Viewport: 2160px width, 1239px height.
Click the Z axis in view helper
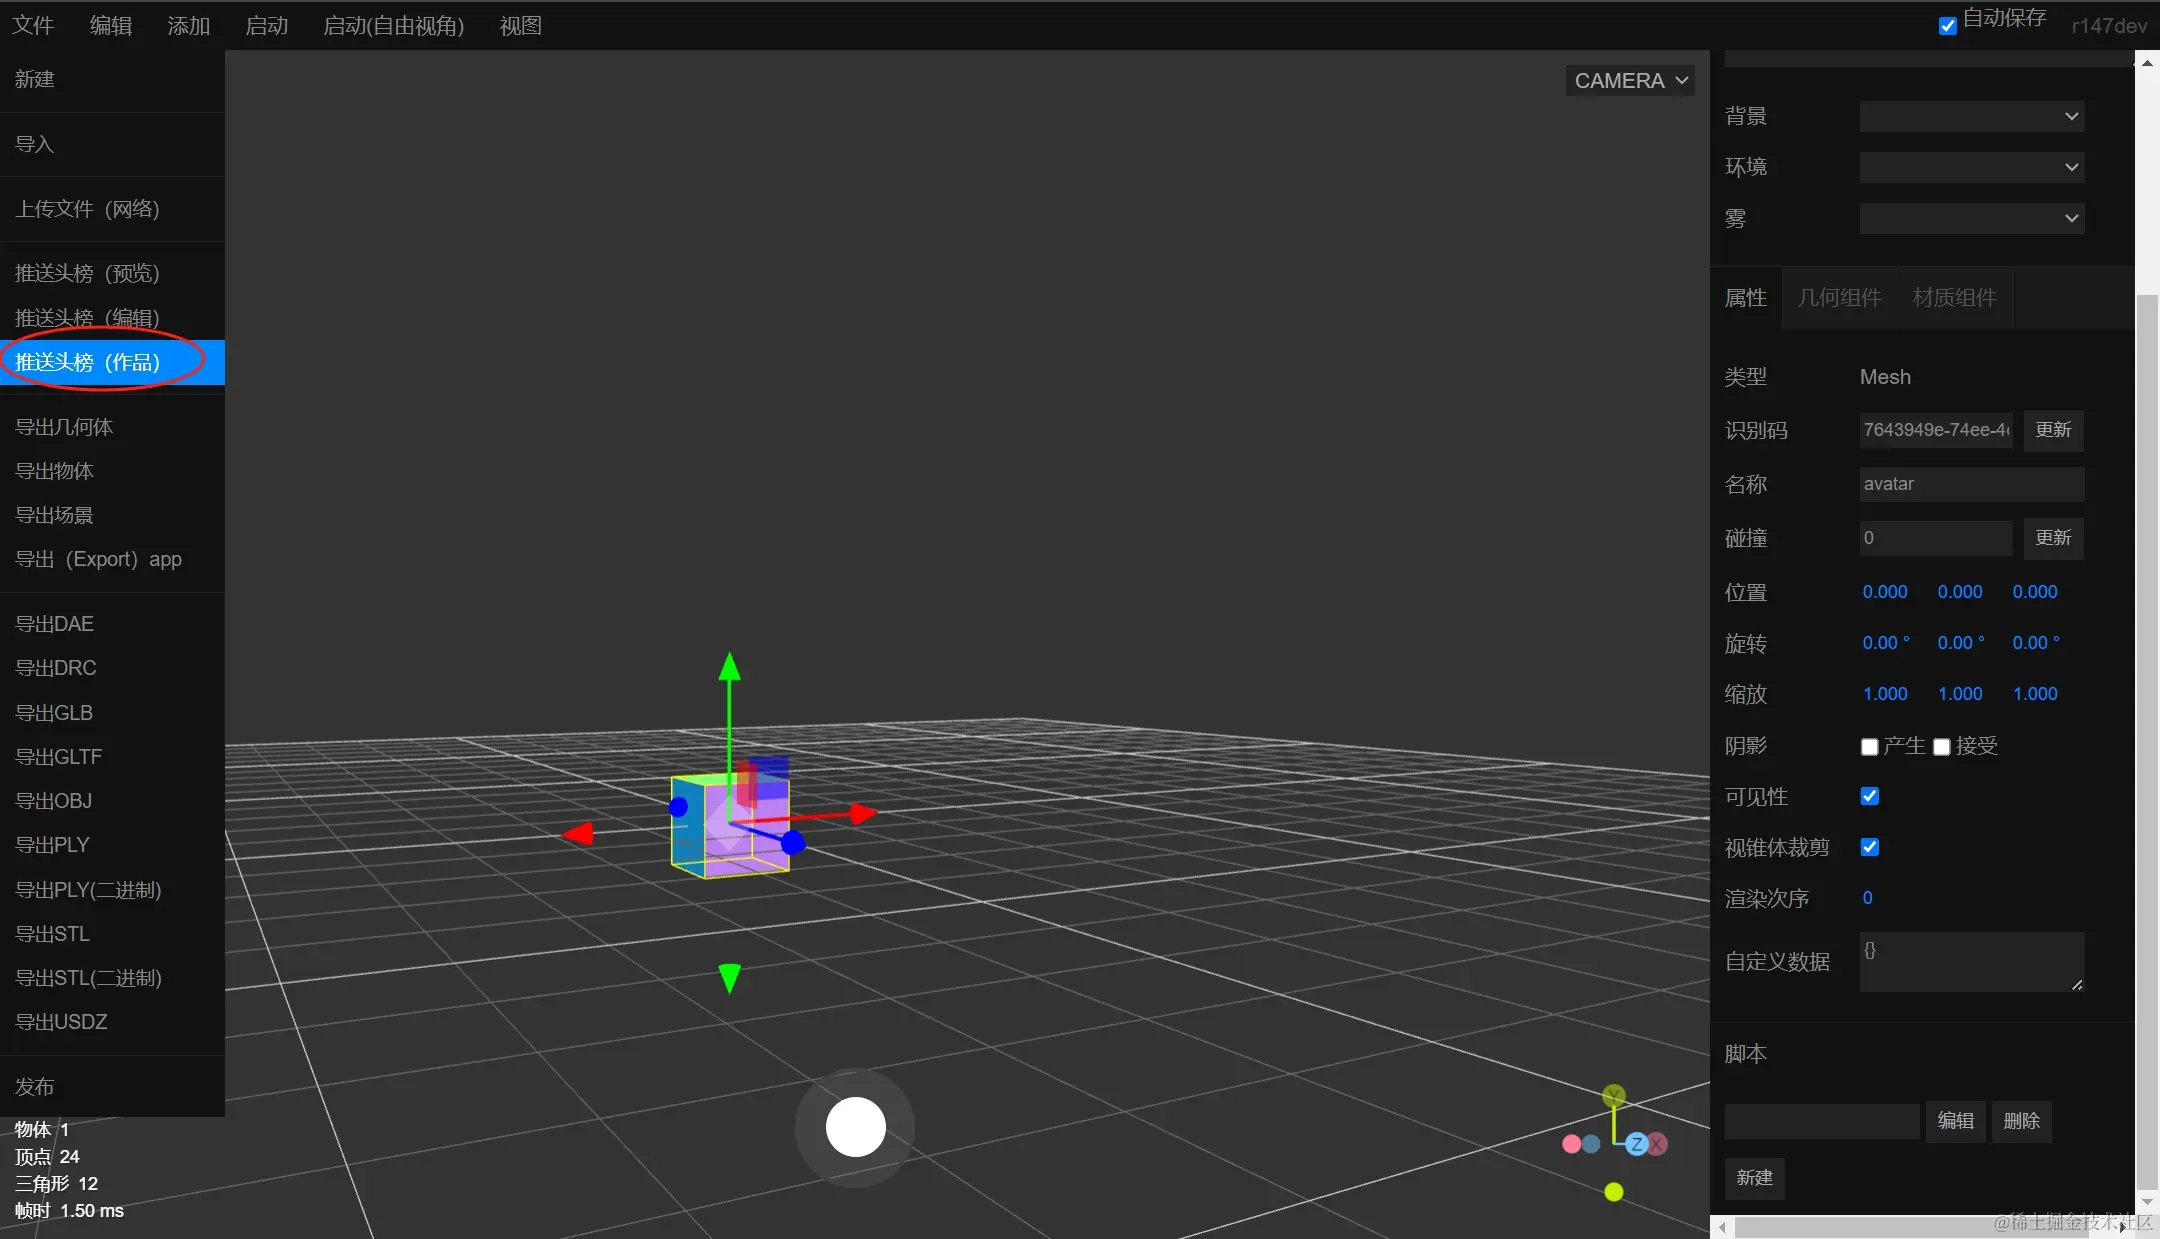click(1636, 1144)
